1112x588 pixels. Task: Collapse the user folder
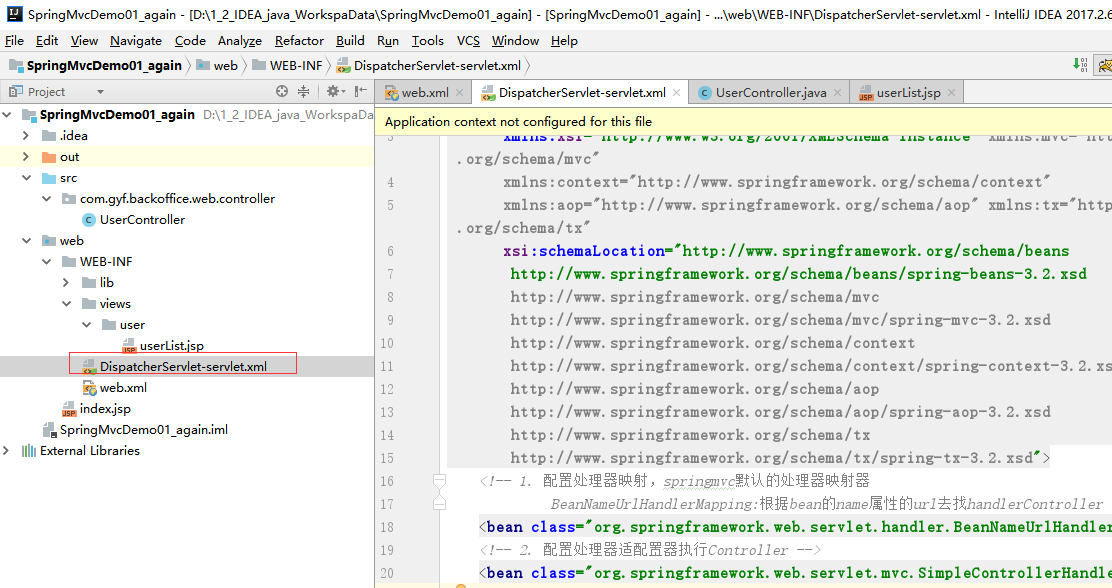87,325
